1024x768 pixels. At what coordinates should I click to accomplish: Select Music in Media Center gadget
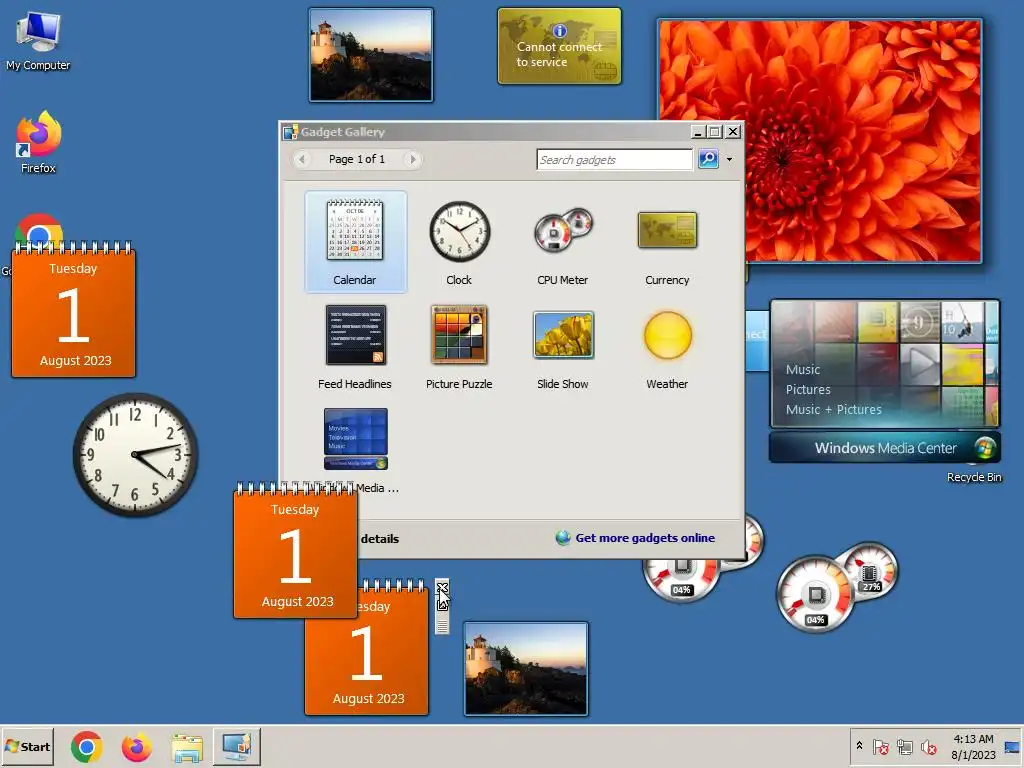click(x=803, y=370)
